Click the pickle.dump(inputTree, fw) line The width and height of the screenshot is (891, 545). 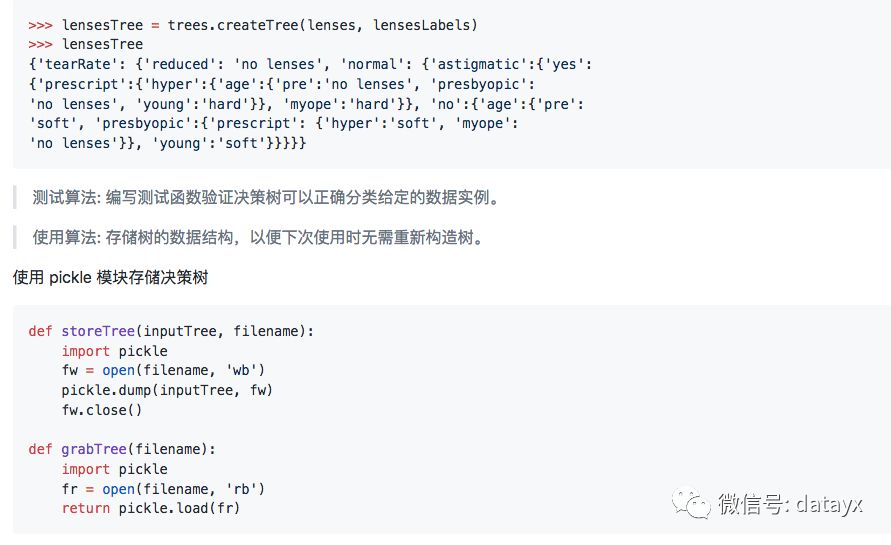coord(167,390)
